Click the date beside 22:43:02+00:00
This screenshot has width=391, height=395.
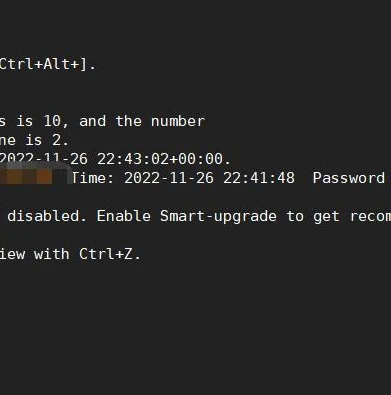pos(44,159)
